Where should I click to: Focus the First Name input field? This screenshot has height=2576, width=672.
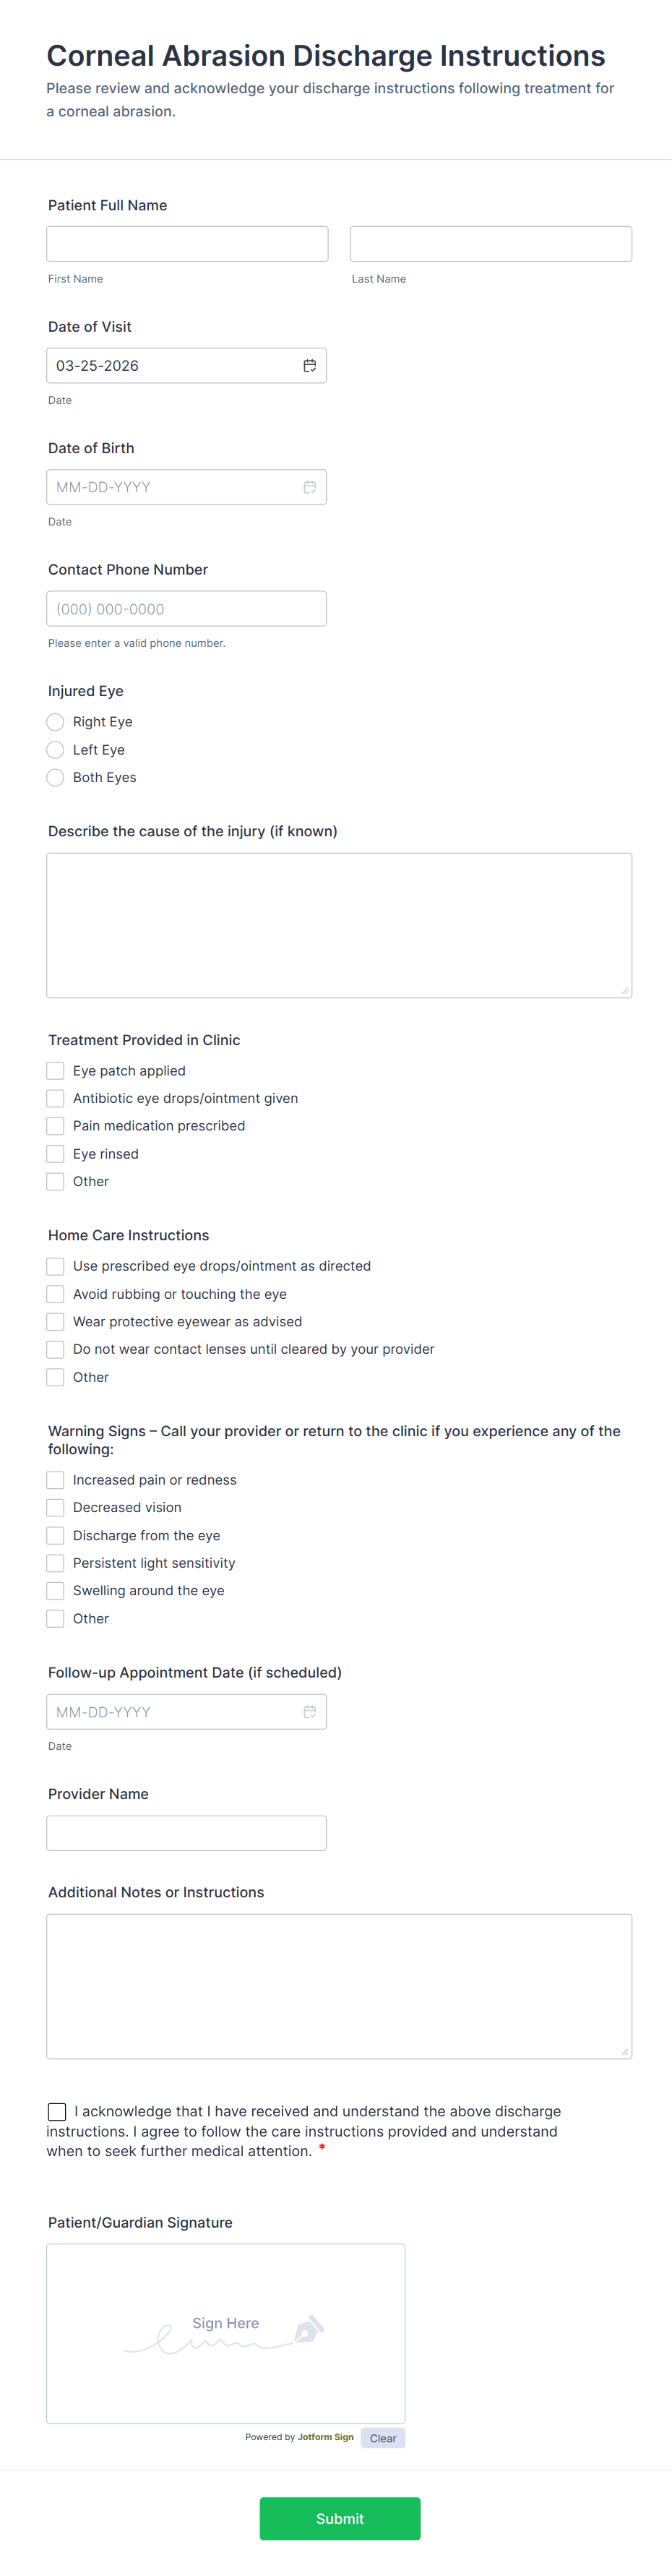187,244
